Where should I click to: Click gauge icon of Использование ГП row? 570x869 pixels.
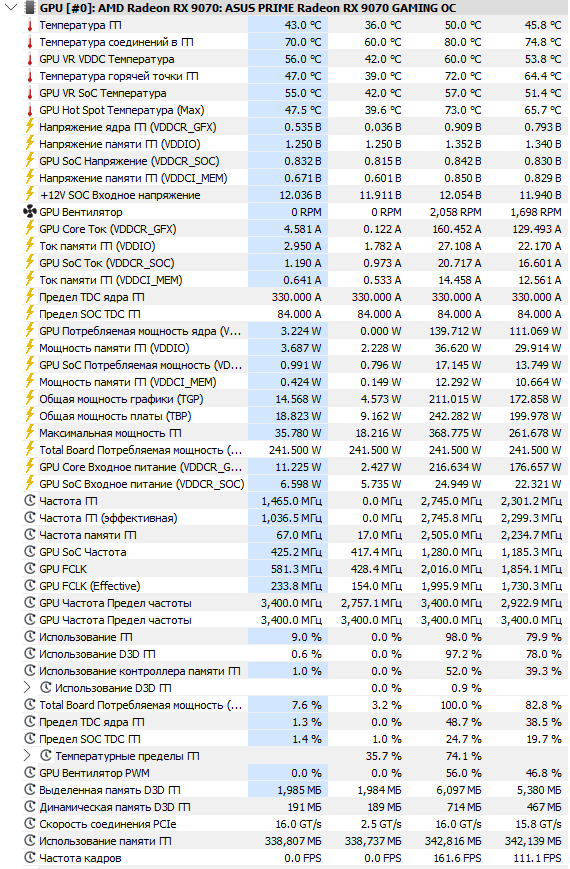coord(30,637)
